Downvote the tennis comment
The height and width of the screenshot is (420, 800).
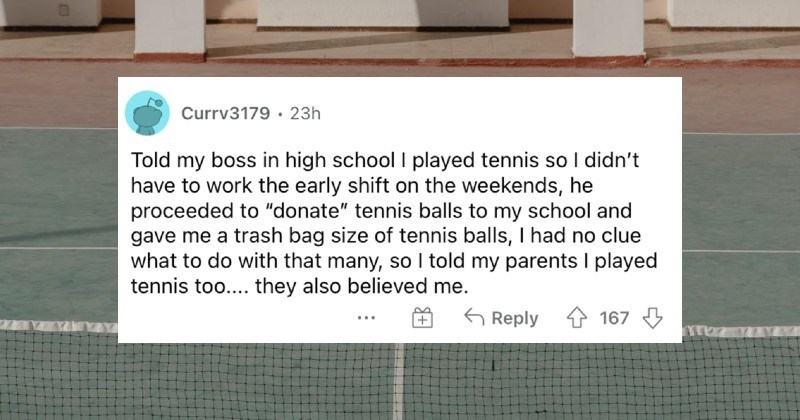tap(653, 318)
